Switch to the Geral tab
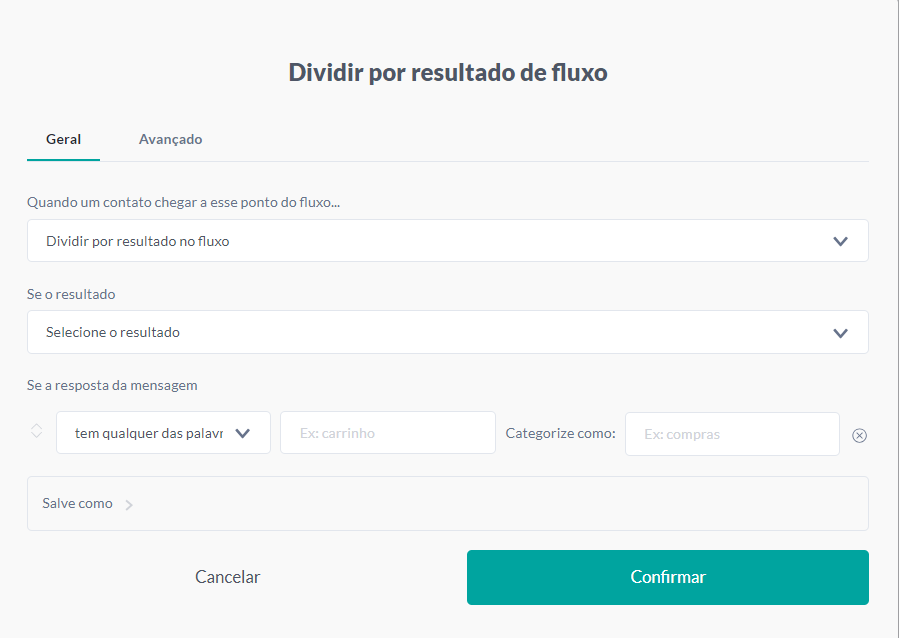The width and height of the screenshot is (899, 638). tap(63, 139)
